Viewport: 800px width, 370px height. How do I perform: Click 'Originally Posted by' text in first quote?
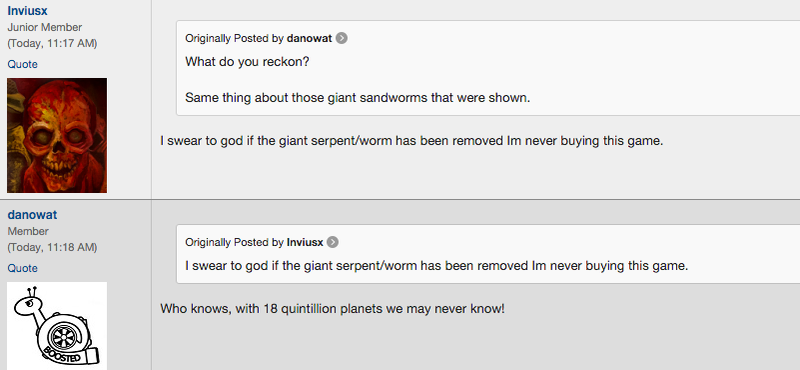(x=235, y=38)
